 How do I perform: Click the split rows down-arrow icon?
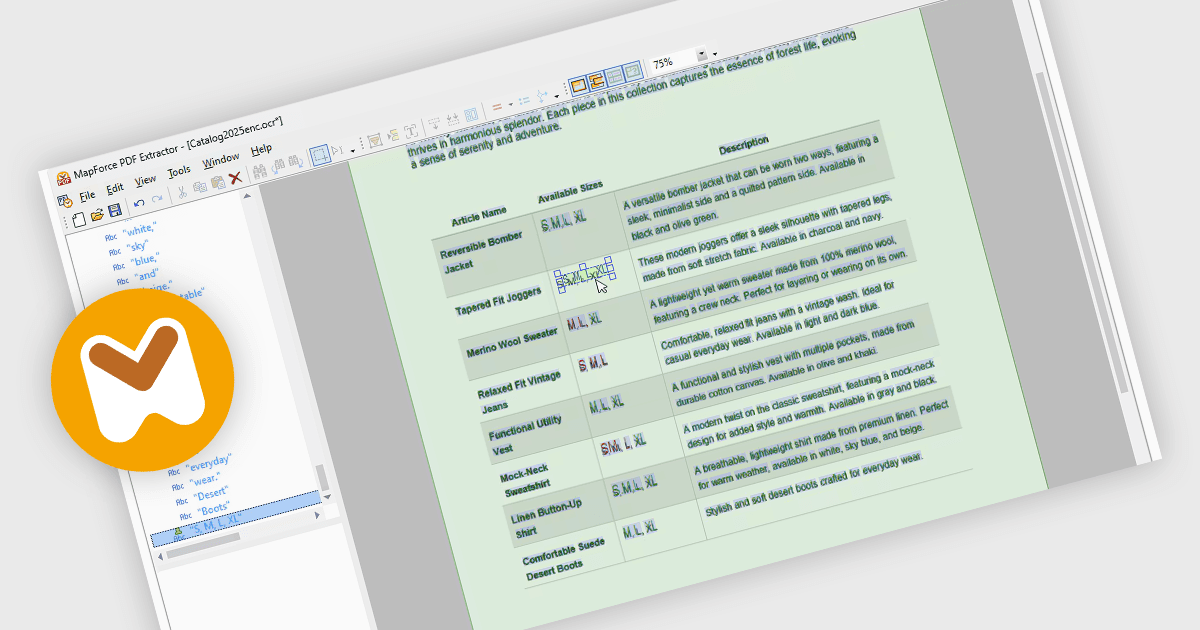point(434,123)
